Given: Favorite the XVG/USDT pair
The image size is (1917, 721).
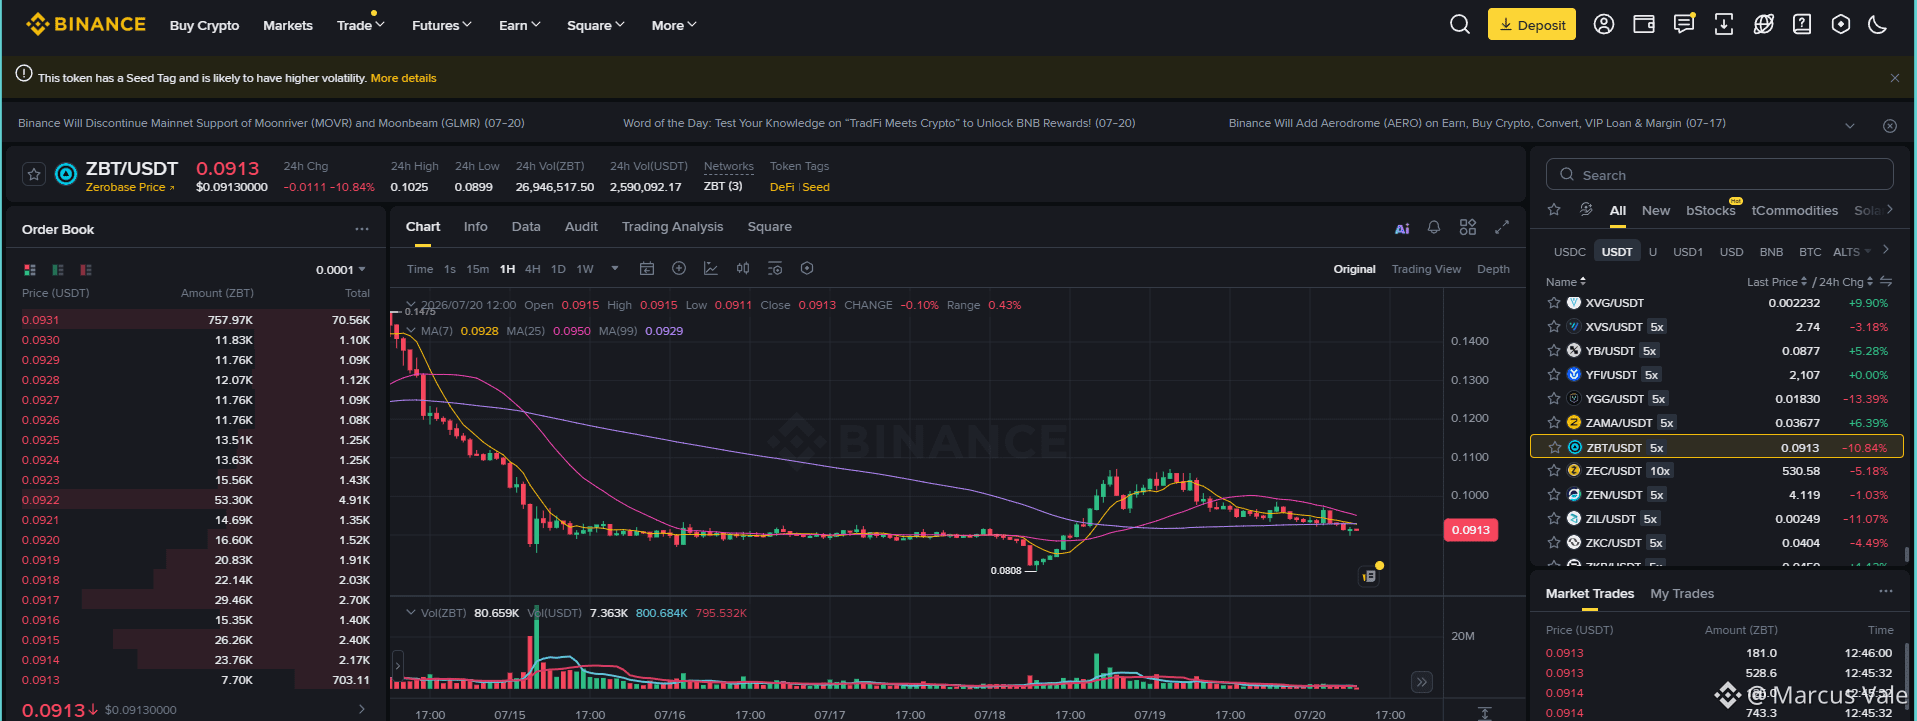Looking at the screenshot, I should (1554, 303).
